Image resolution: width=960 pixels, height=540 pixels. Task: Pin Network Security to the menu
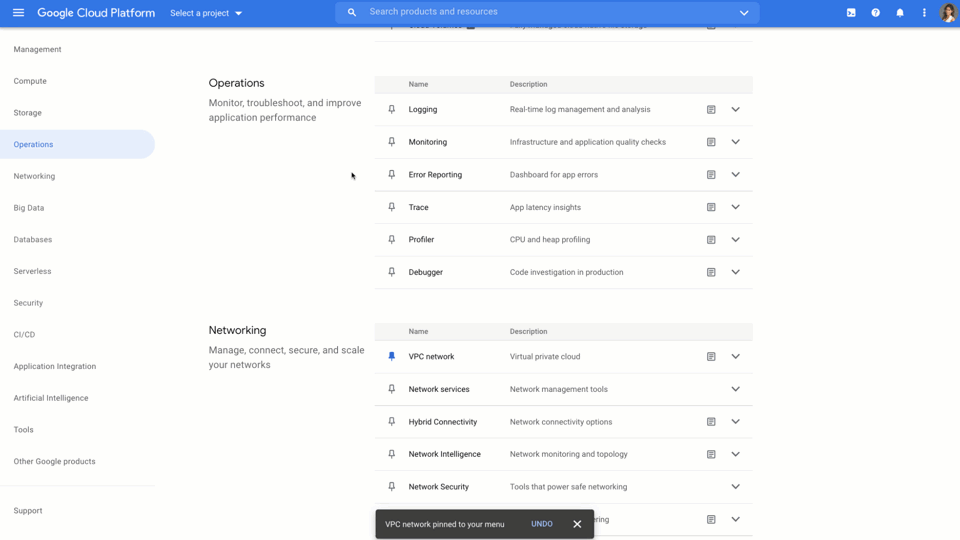point(392,487)
